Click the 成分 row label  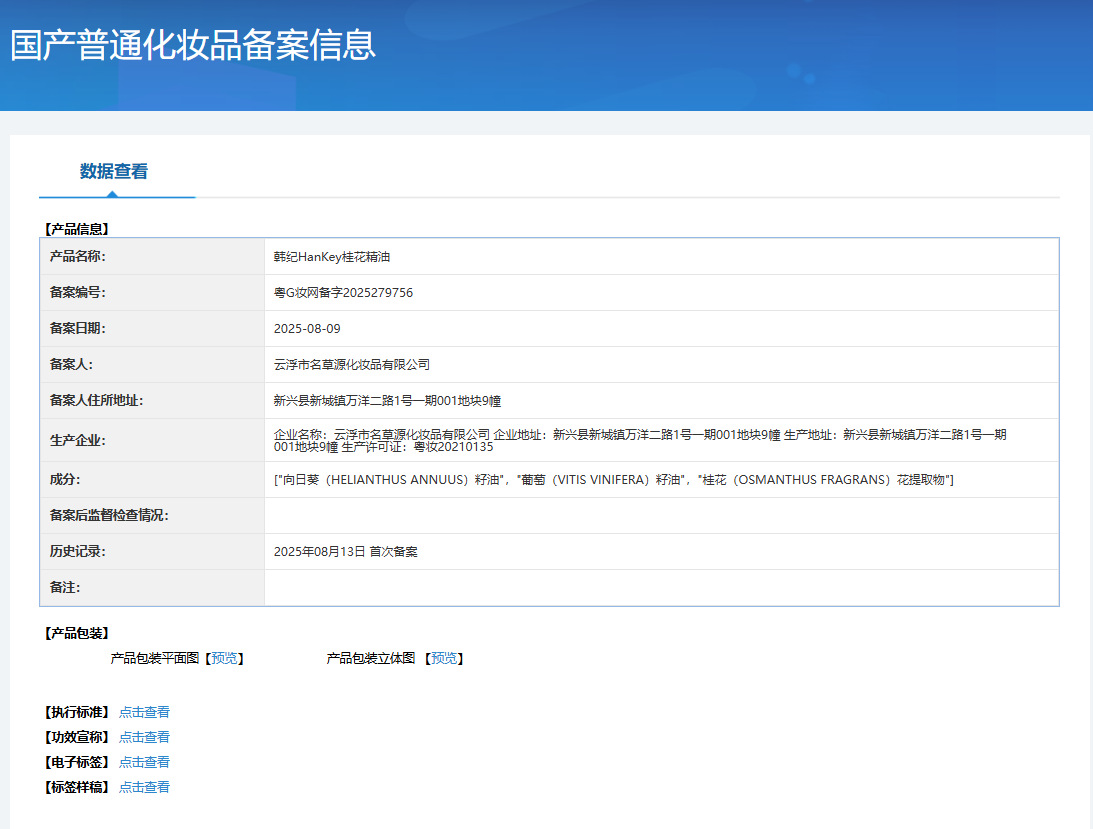65,480
